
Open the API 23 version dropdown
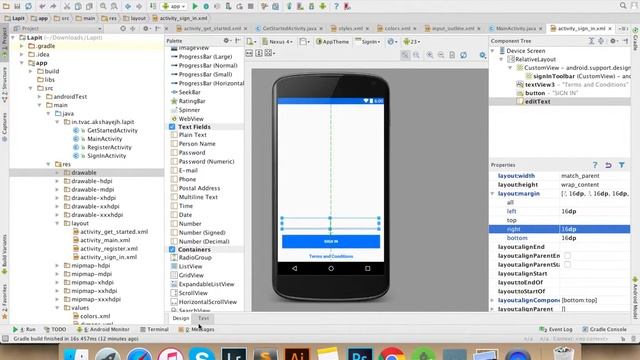(411, 42)
